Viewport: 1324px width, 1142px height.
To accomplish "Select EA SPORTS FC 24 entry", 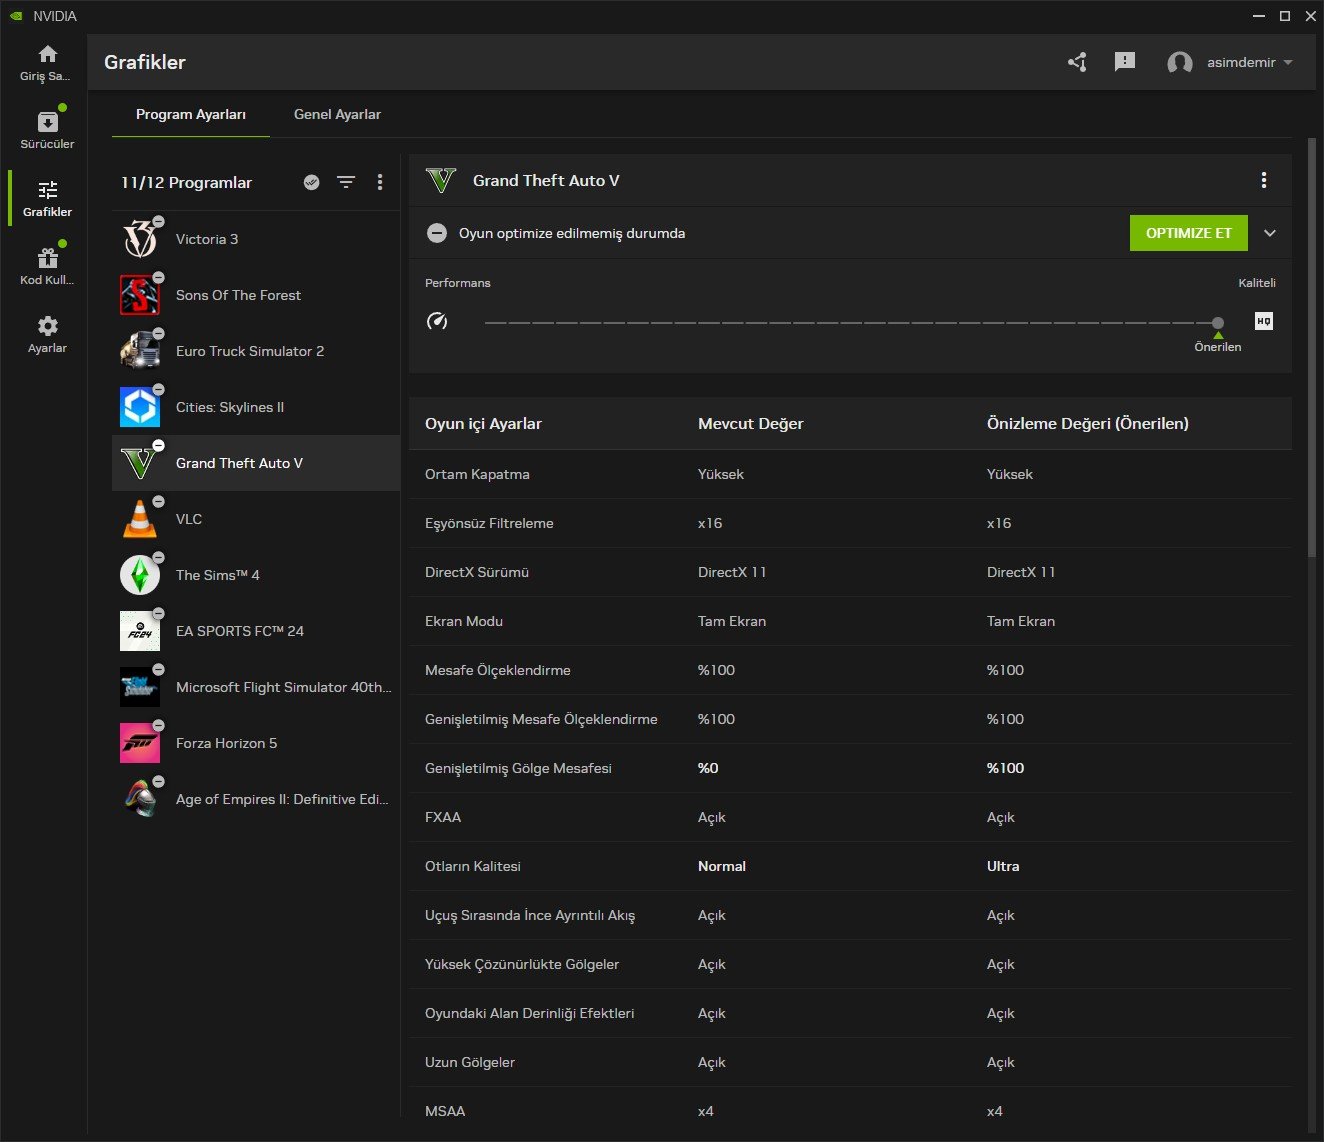I will click(x=256, y=631).
